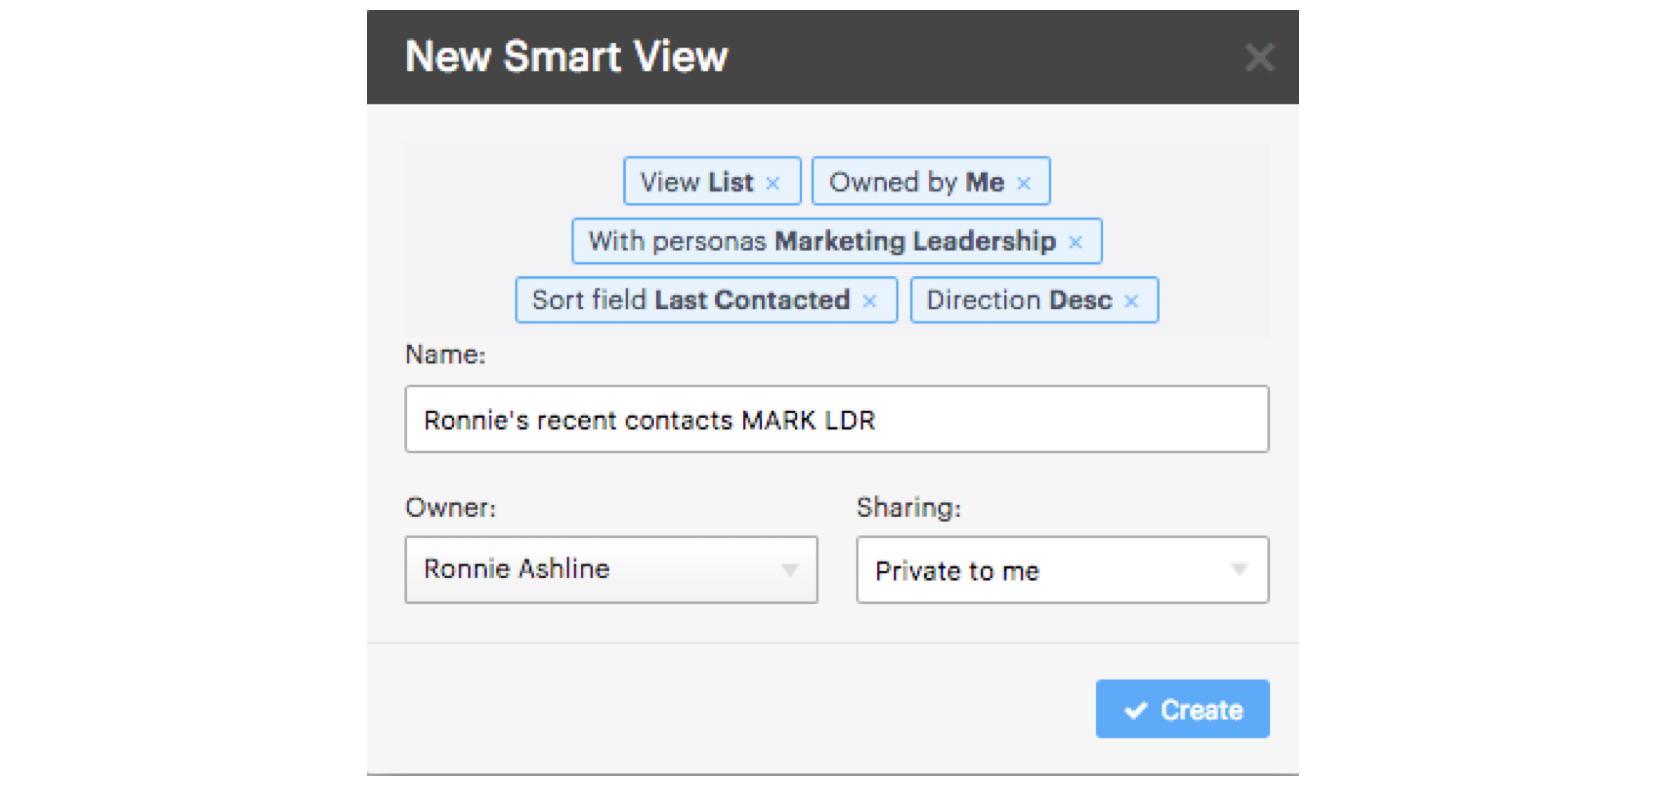Click the Owner dropdown arrow
Screen dimensions: 1658x786
(791, 570)
